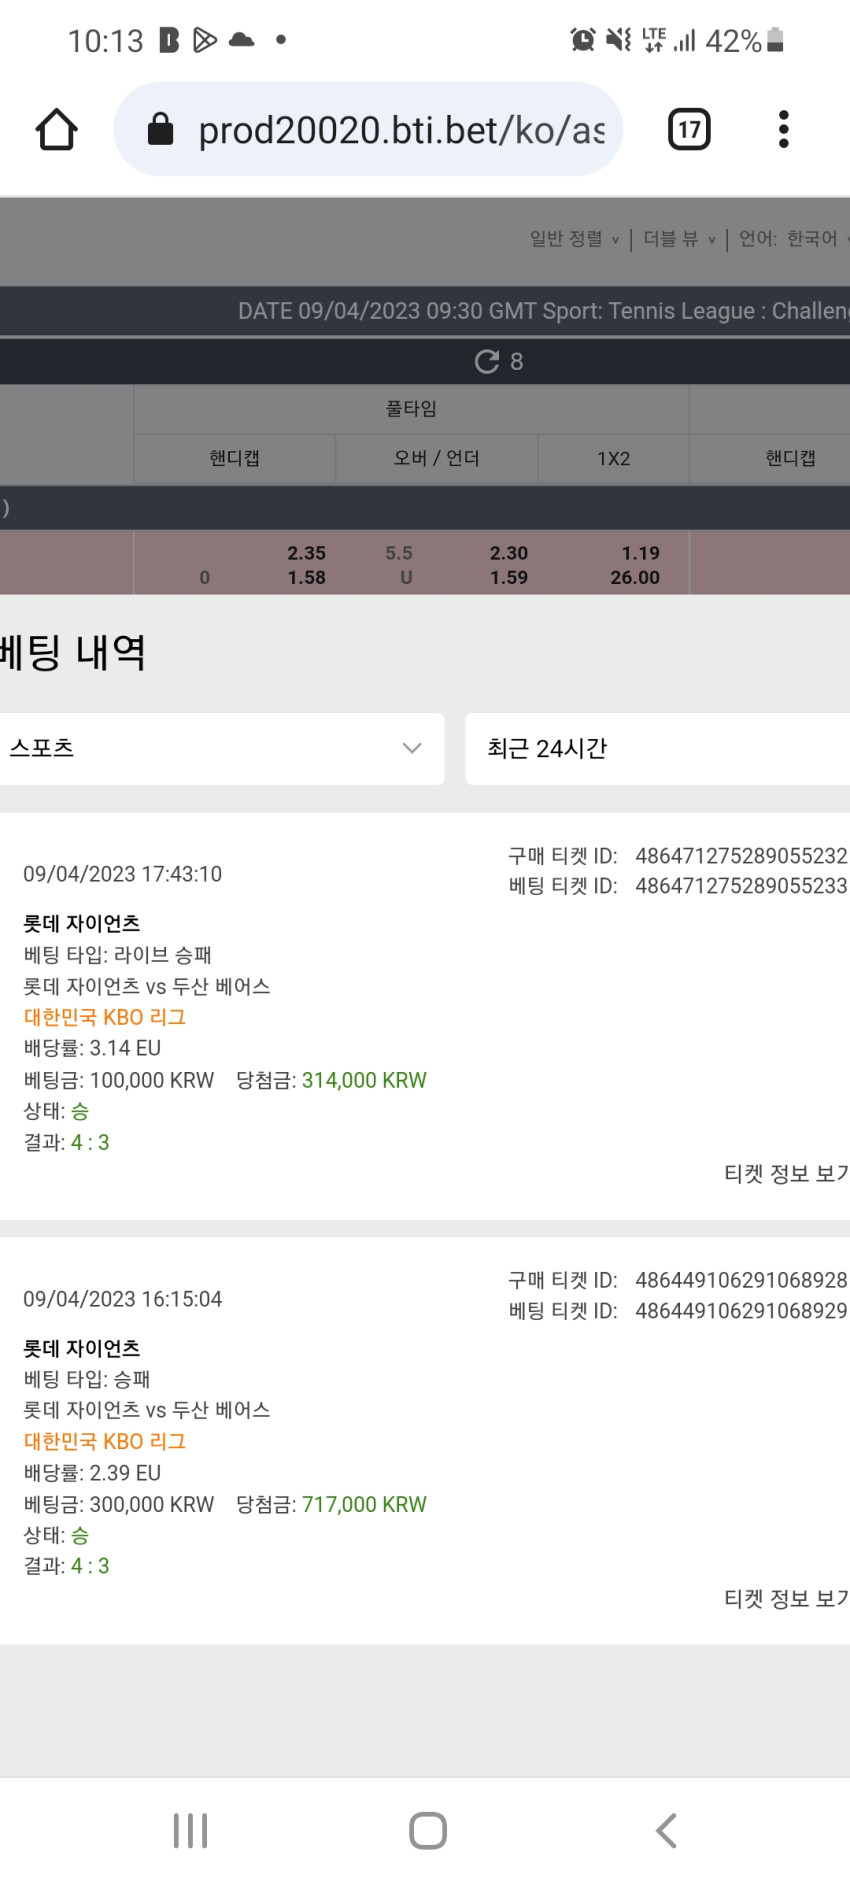The height and width of the screenshot is (1889, 850).
Task: Expand the 스포츠 category dropdown
Action: pos(222,749)
